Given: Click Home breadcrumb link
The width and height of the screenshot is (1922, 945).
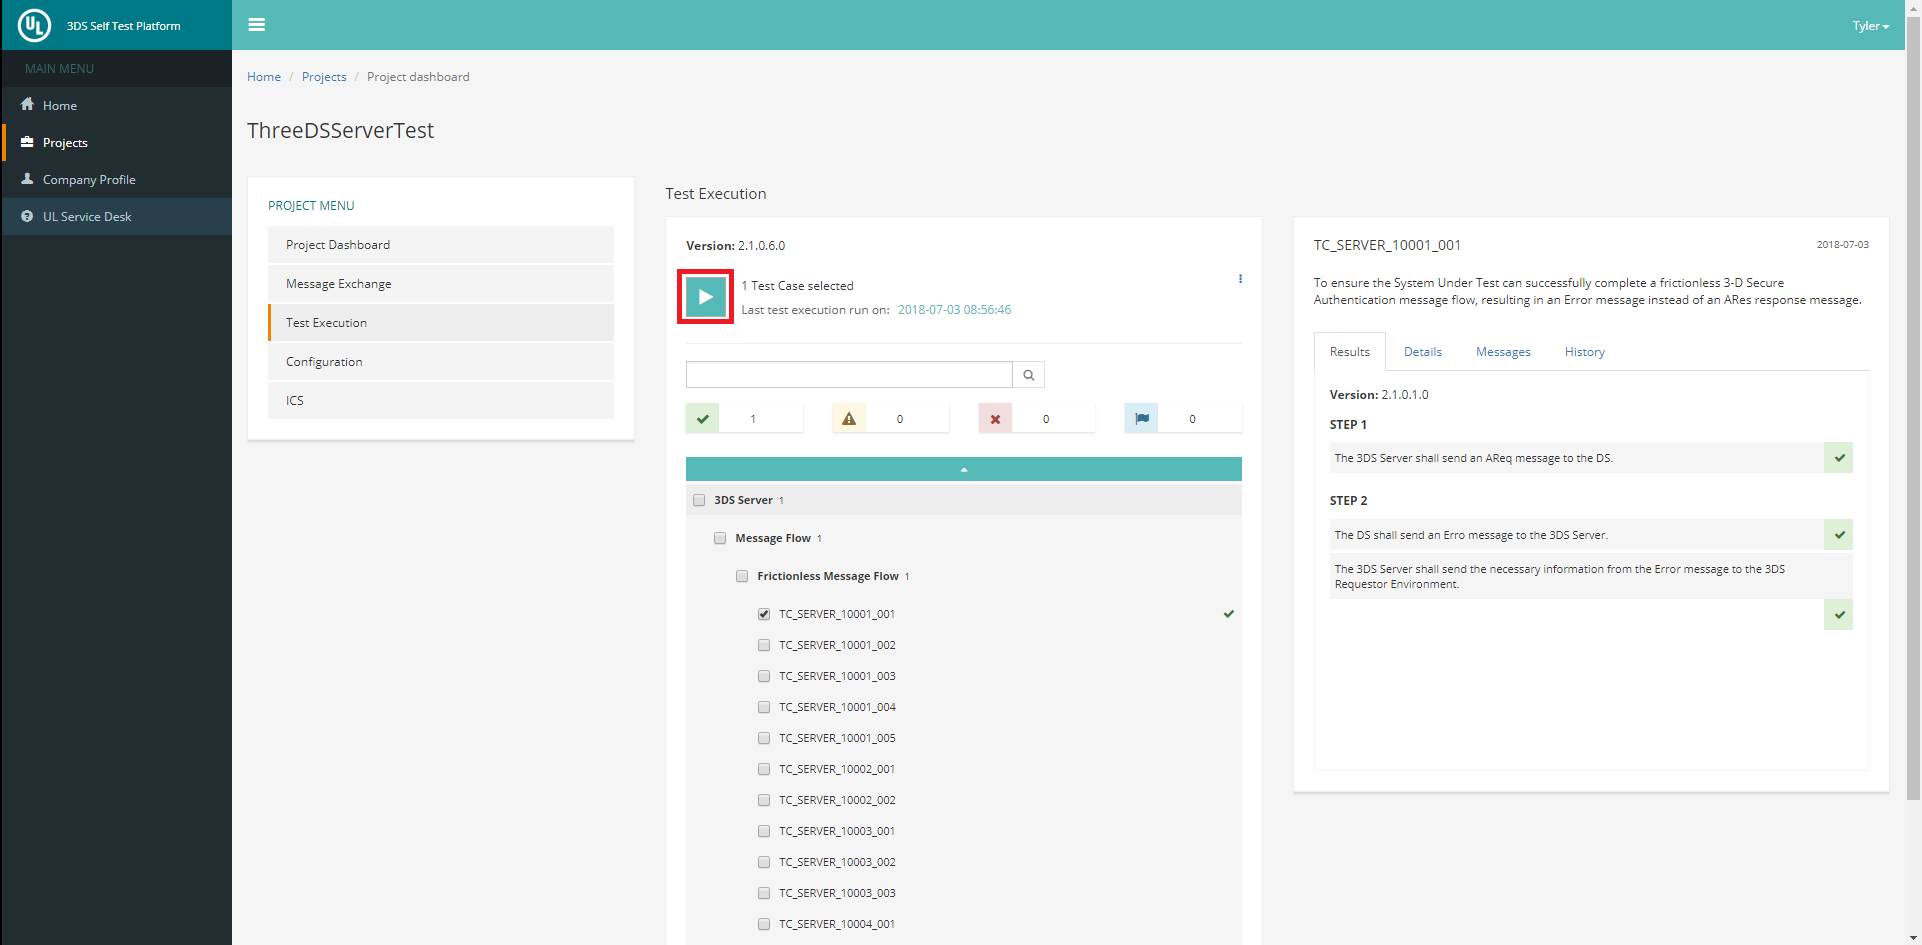Looking at the screenshot, I should pos(264,77).
